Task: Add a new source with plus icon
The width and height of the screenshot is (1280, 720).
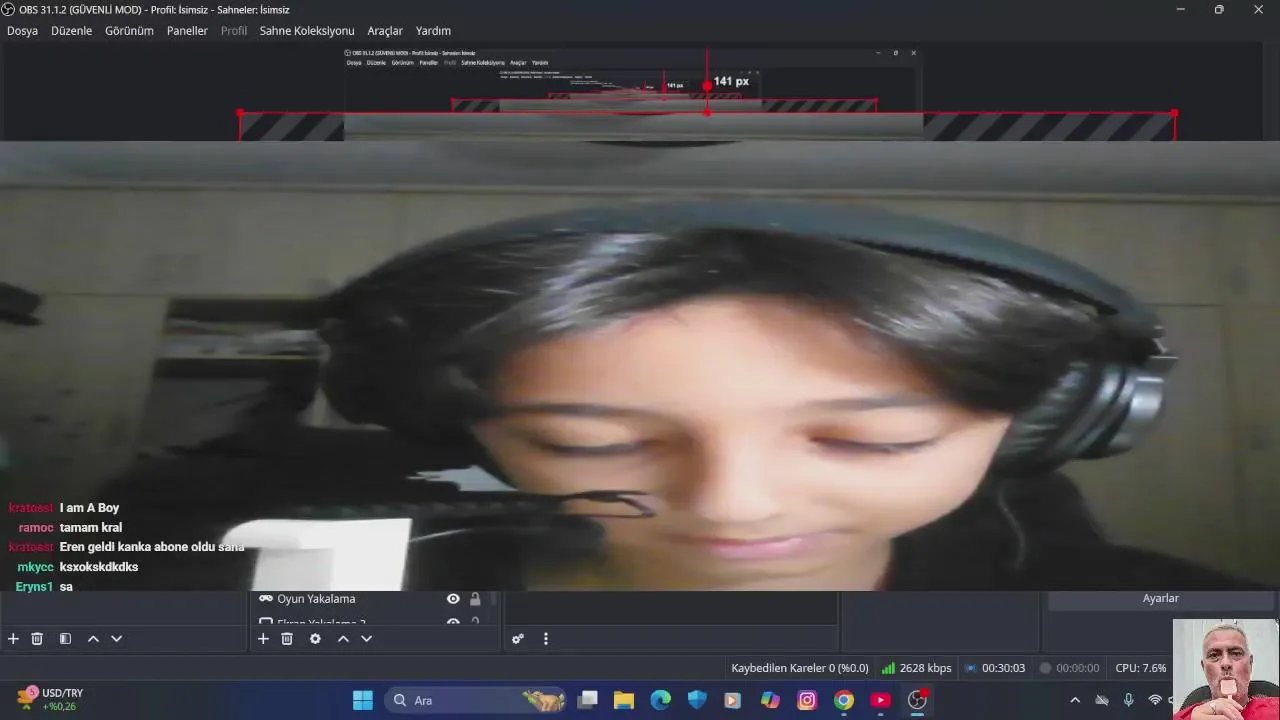Action: [263, 638]
